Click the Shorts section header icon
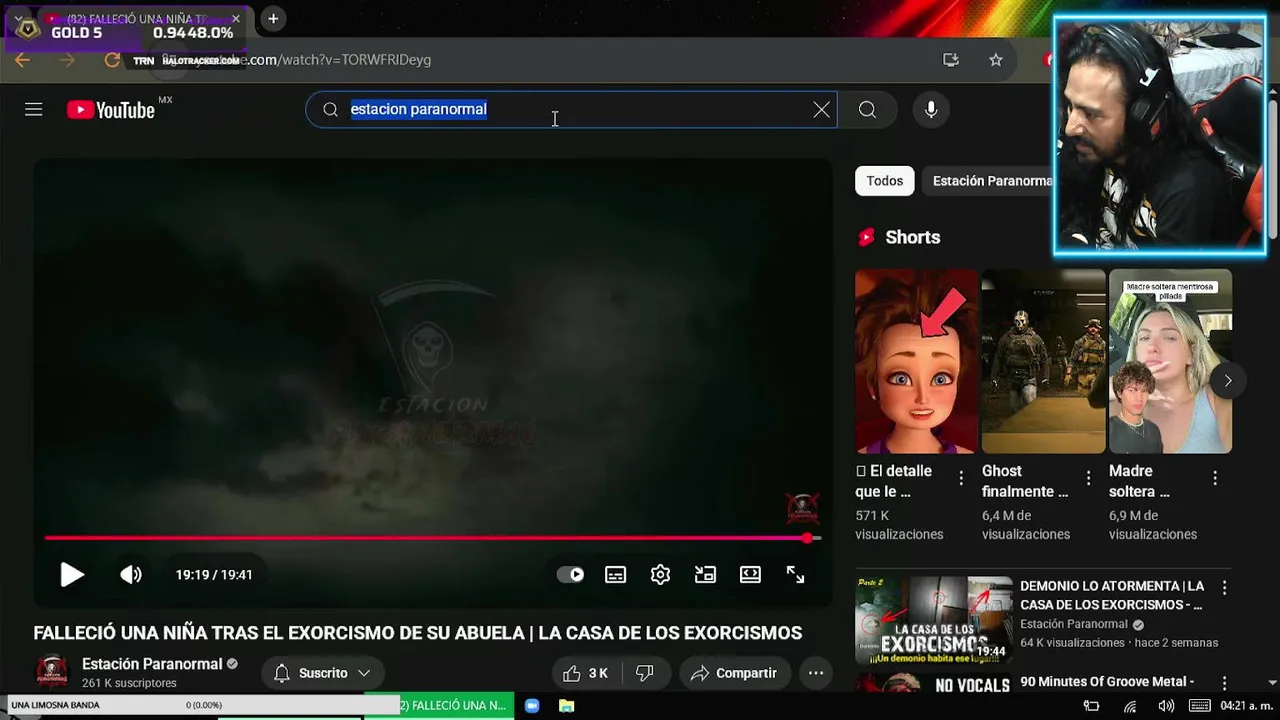Screen dimensions: 1280x720 tap(866, 237)
